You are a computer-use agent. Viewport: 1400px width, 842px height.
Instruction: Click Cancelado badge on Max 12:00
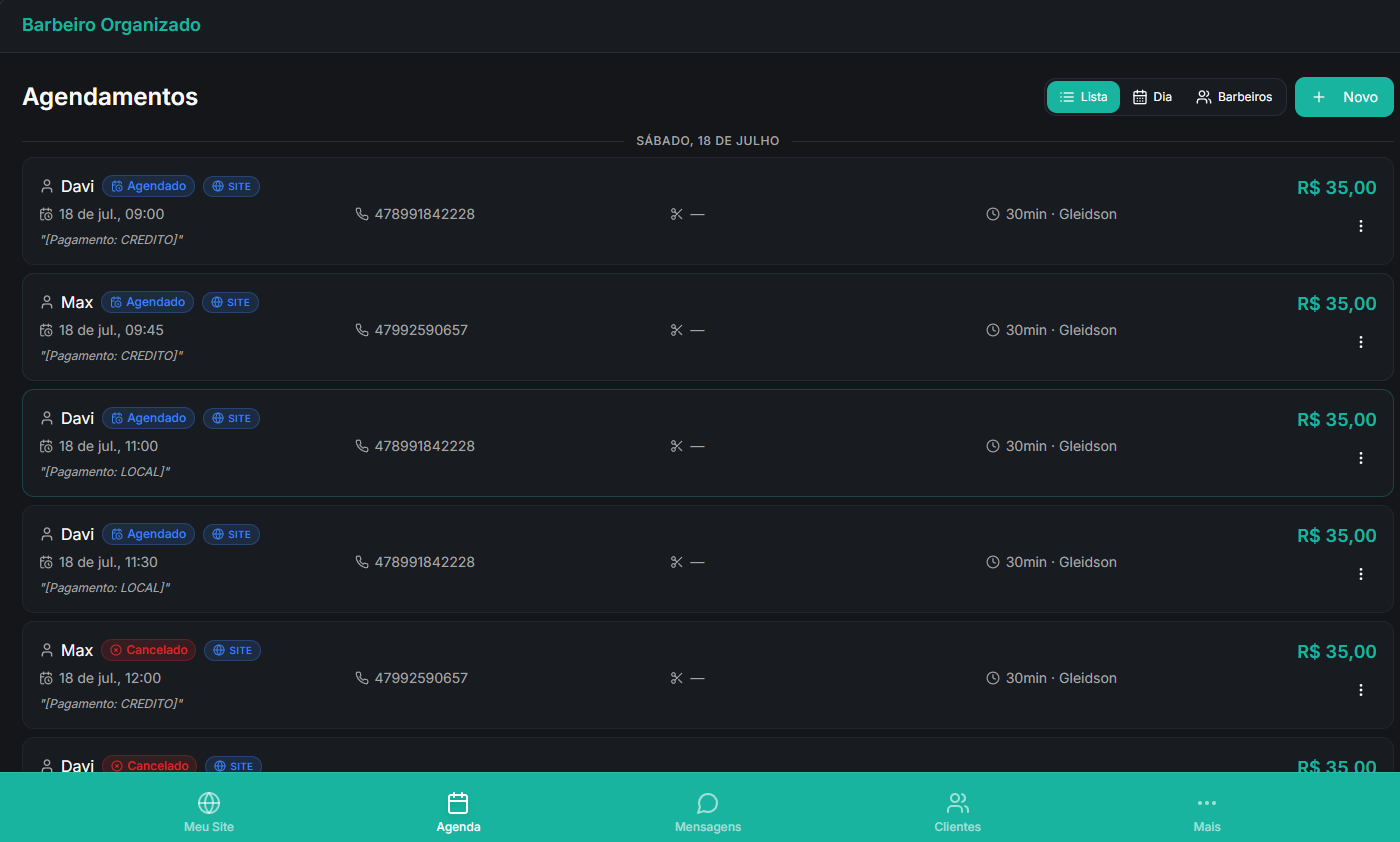148,650
